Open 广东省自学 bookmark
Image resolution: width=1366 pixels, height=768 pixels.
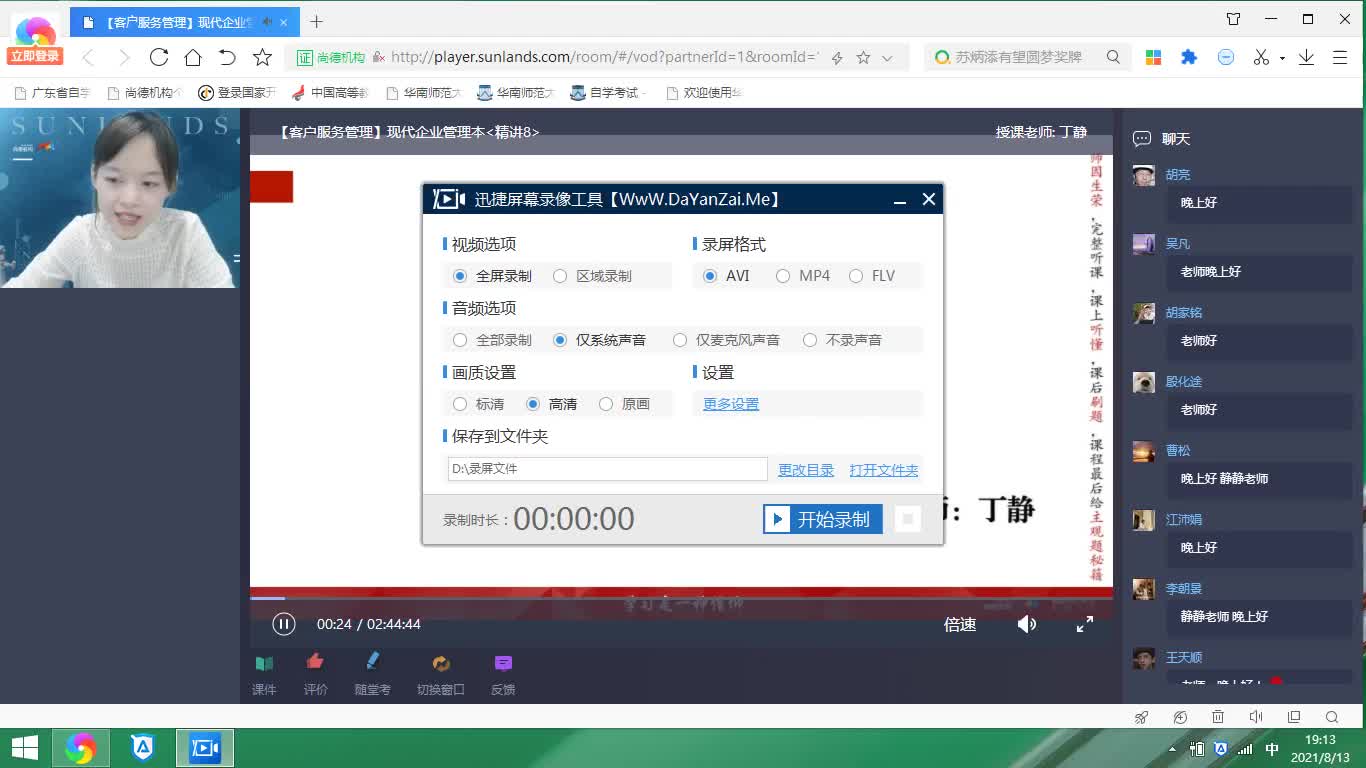point(52,93)
